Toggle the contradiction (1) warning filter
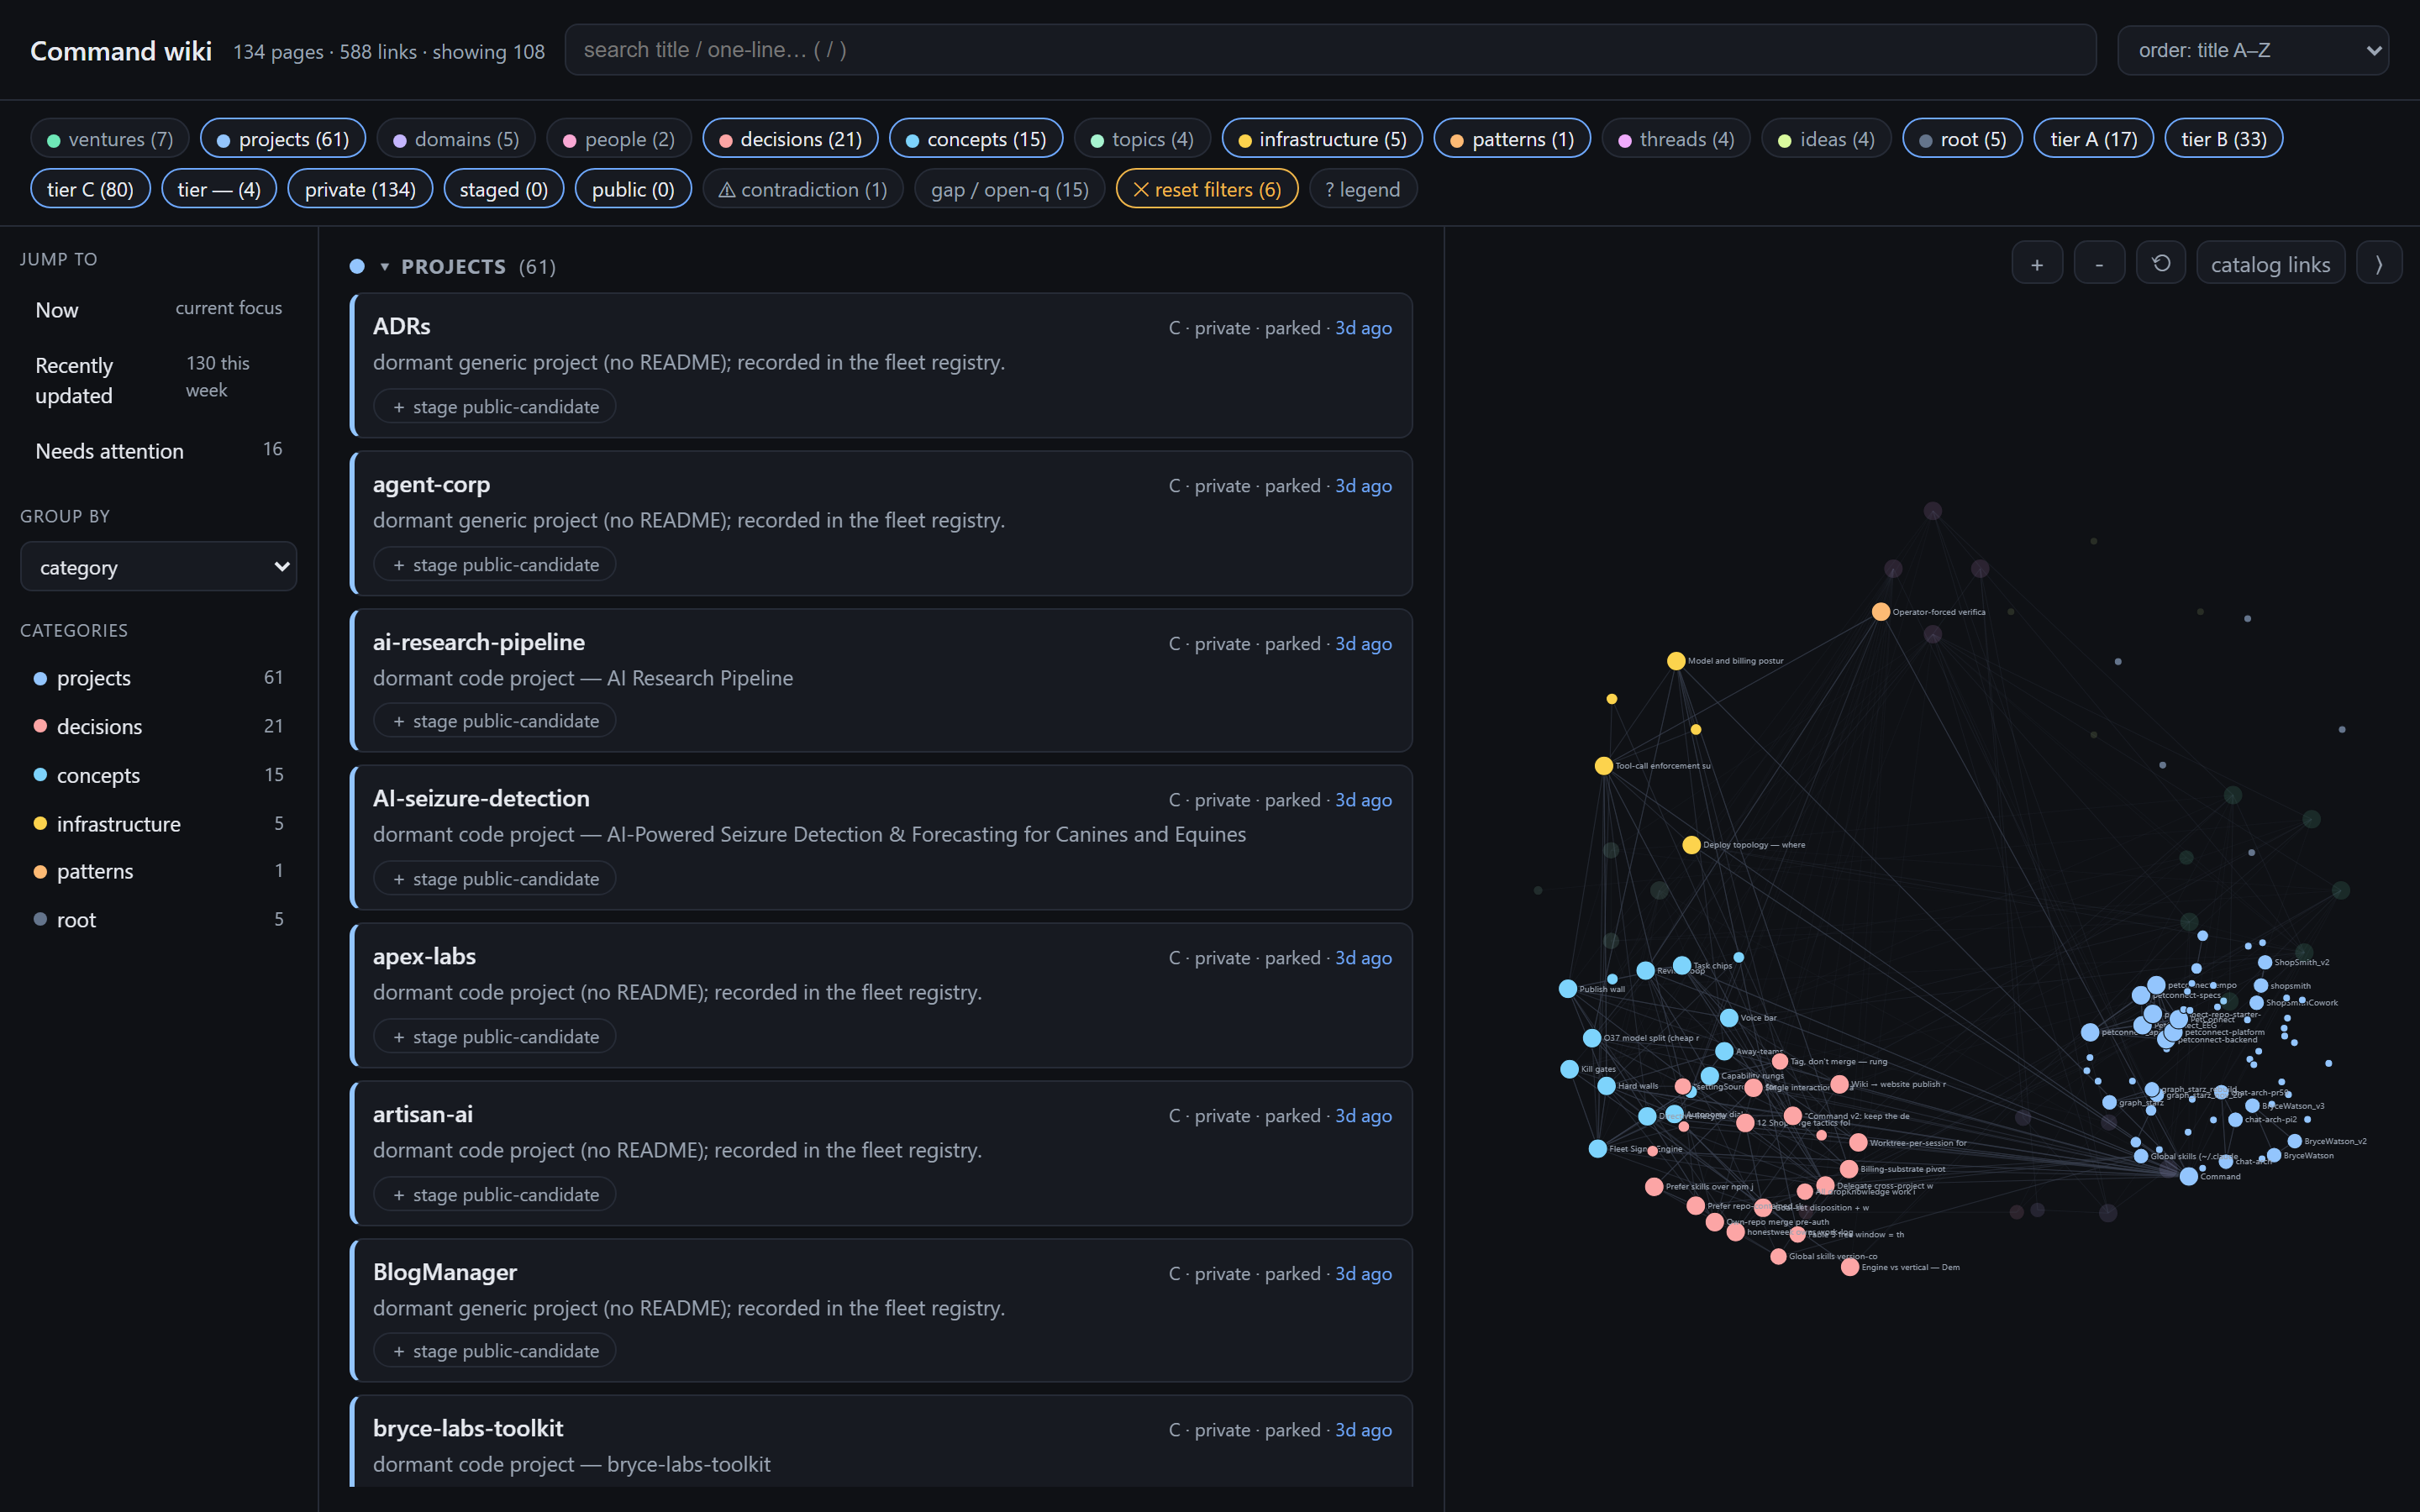 pyautogui.click(x=803, y=189)
